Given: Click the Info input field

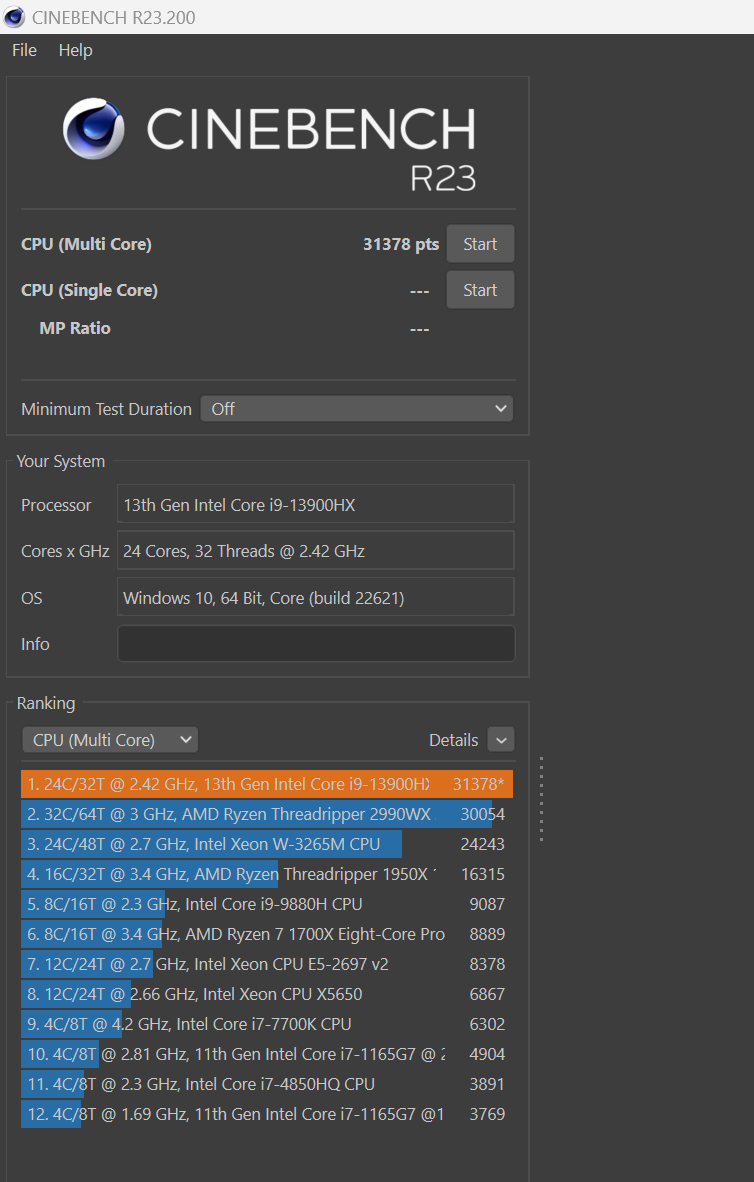Looking at the screenshot, I should [x=316, y=645].
